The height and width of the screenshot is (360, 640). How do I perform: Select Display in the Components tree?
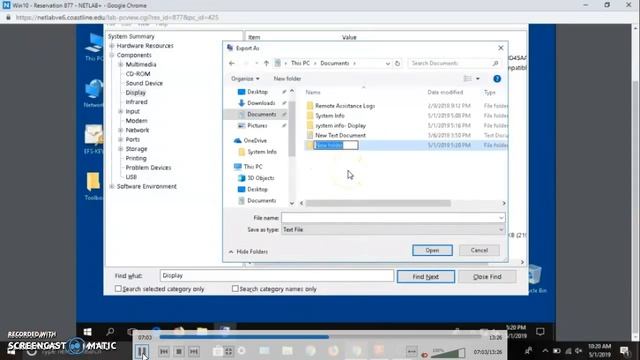(136, 93)
